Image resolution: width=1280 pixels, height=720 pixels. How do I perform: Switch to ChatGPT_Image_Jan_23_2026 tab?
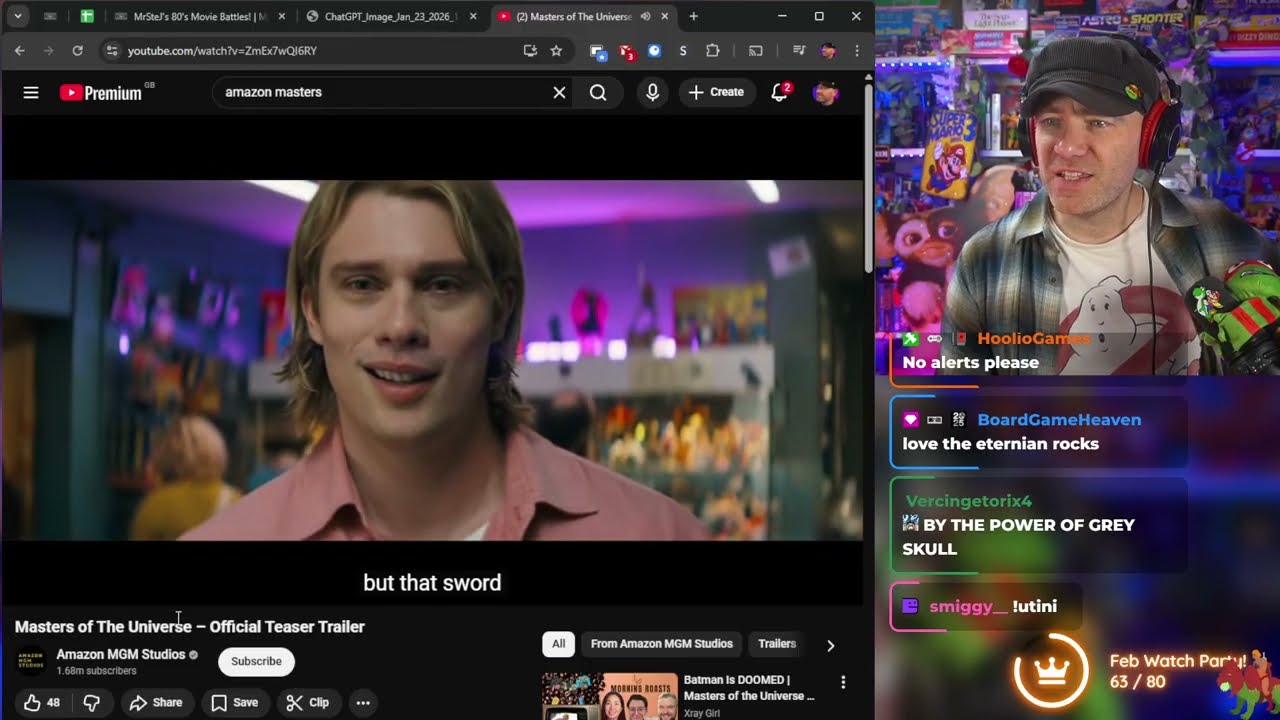click(x=390, y=16)
